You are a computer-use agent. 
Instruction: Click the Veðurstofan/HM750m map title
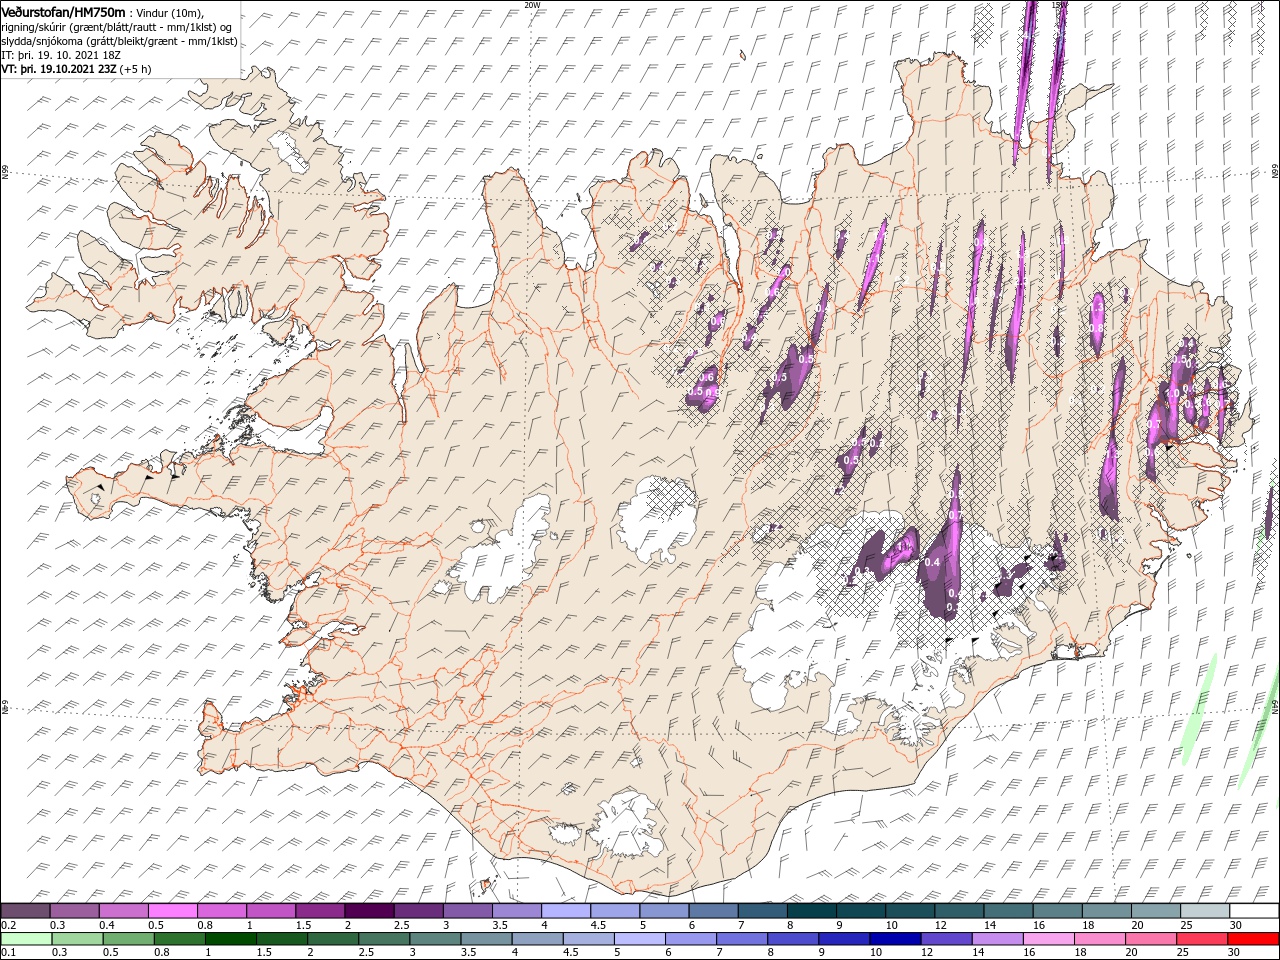pos(64,11)
